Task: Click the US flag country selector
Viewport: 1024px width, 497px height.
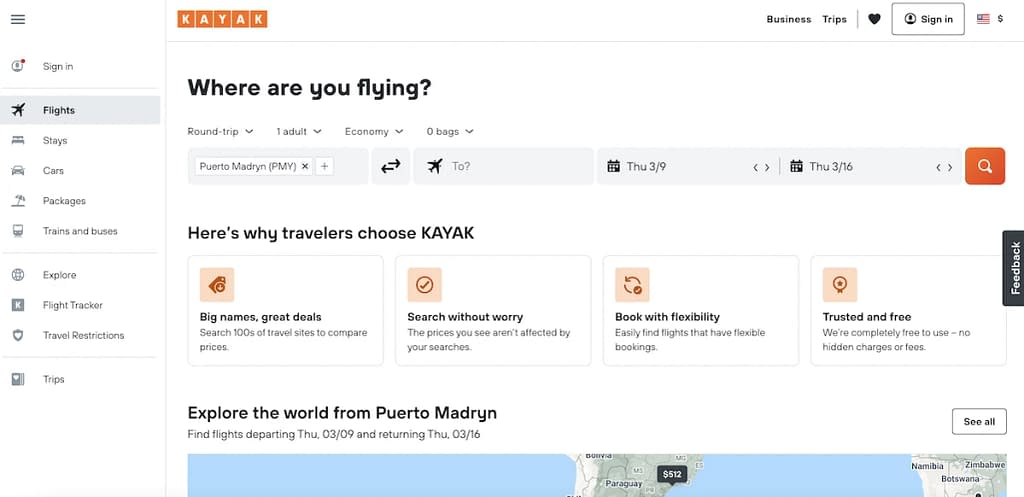Action: 983,19
